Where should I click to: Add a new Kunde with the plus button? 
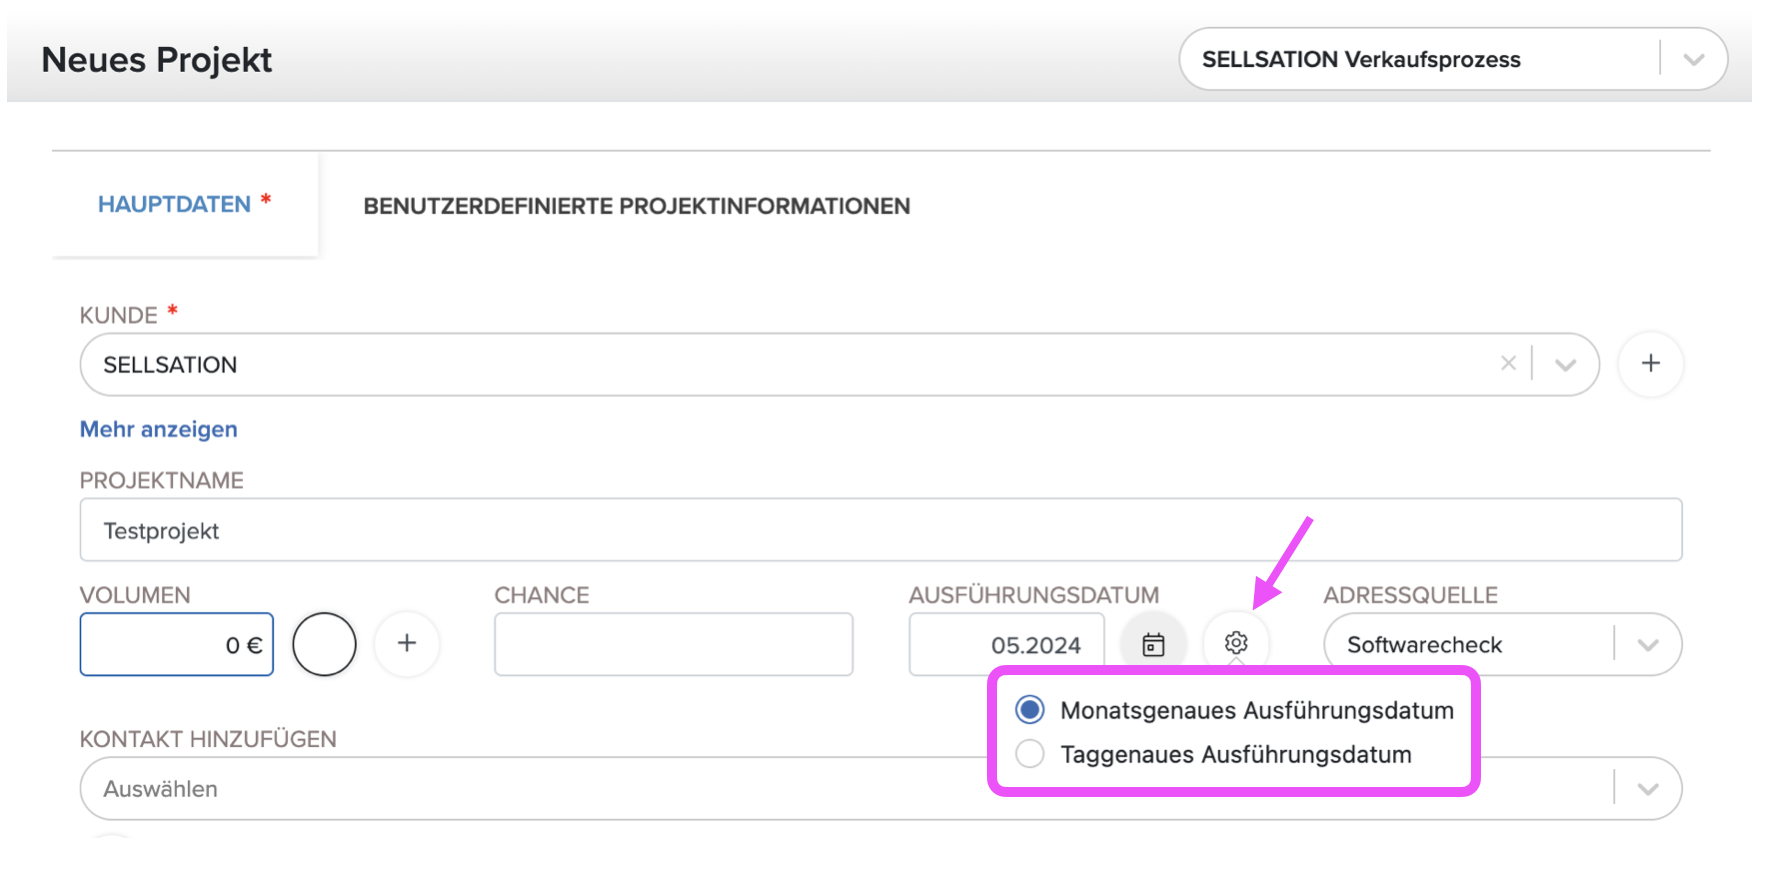(x=1651, y=364)
